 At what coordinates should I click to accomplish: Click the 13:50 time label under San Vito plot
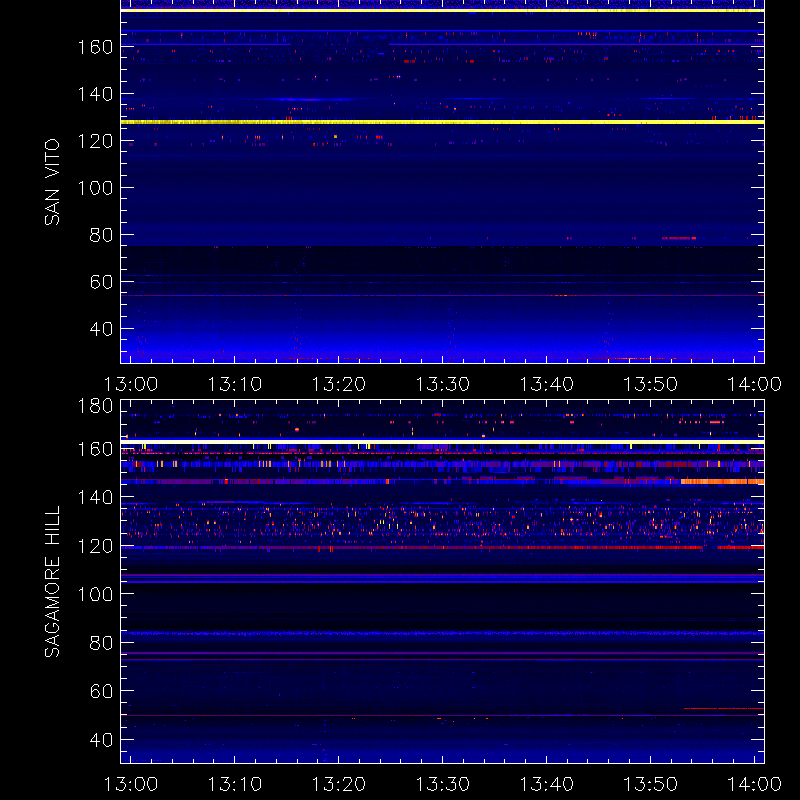[x=651, y=384]
